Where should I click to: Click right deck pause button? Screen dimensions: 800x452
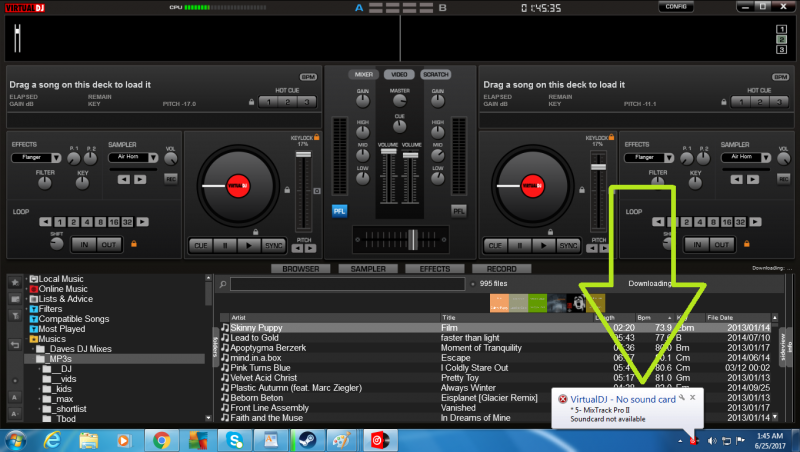point(519,245)
